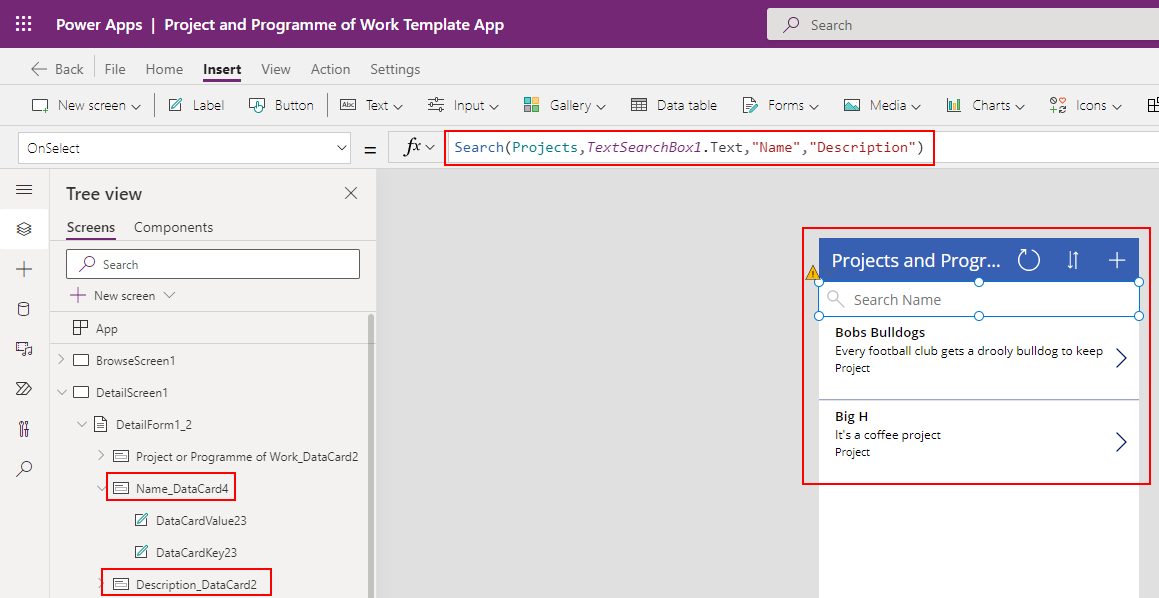Insert a Label control
1159x598 pixels.
[196, 106]
